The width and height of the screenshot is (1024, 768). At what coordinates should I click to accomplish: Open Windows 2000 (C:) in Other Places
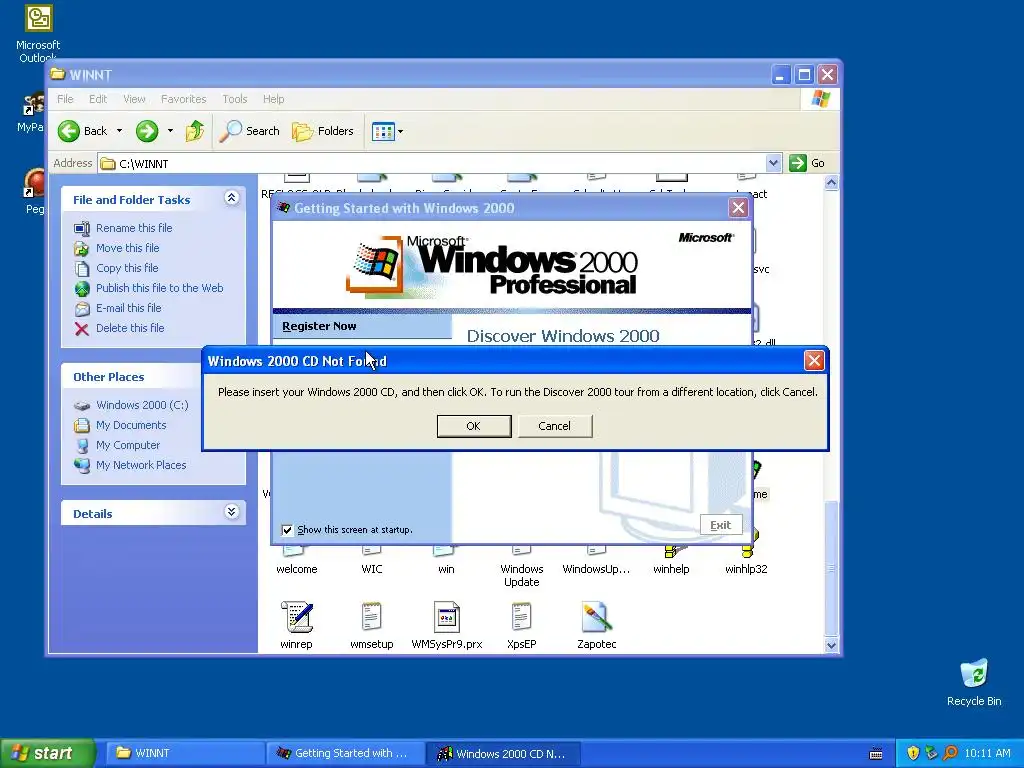coord(142,405)
